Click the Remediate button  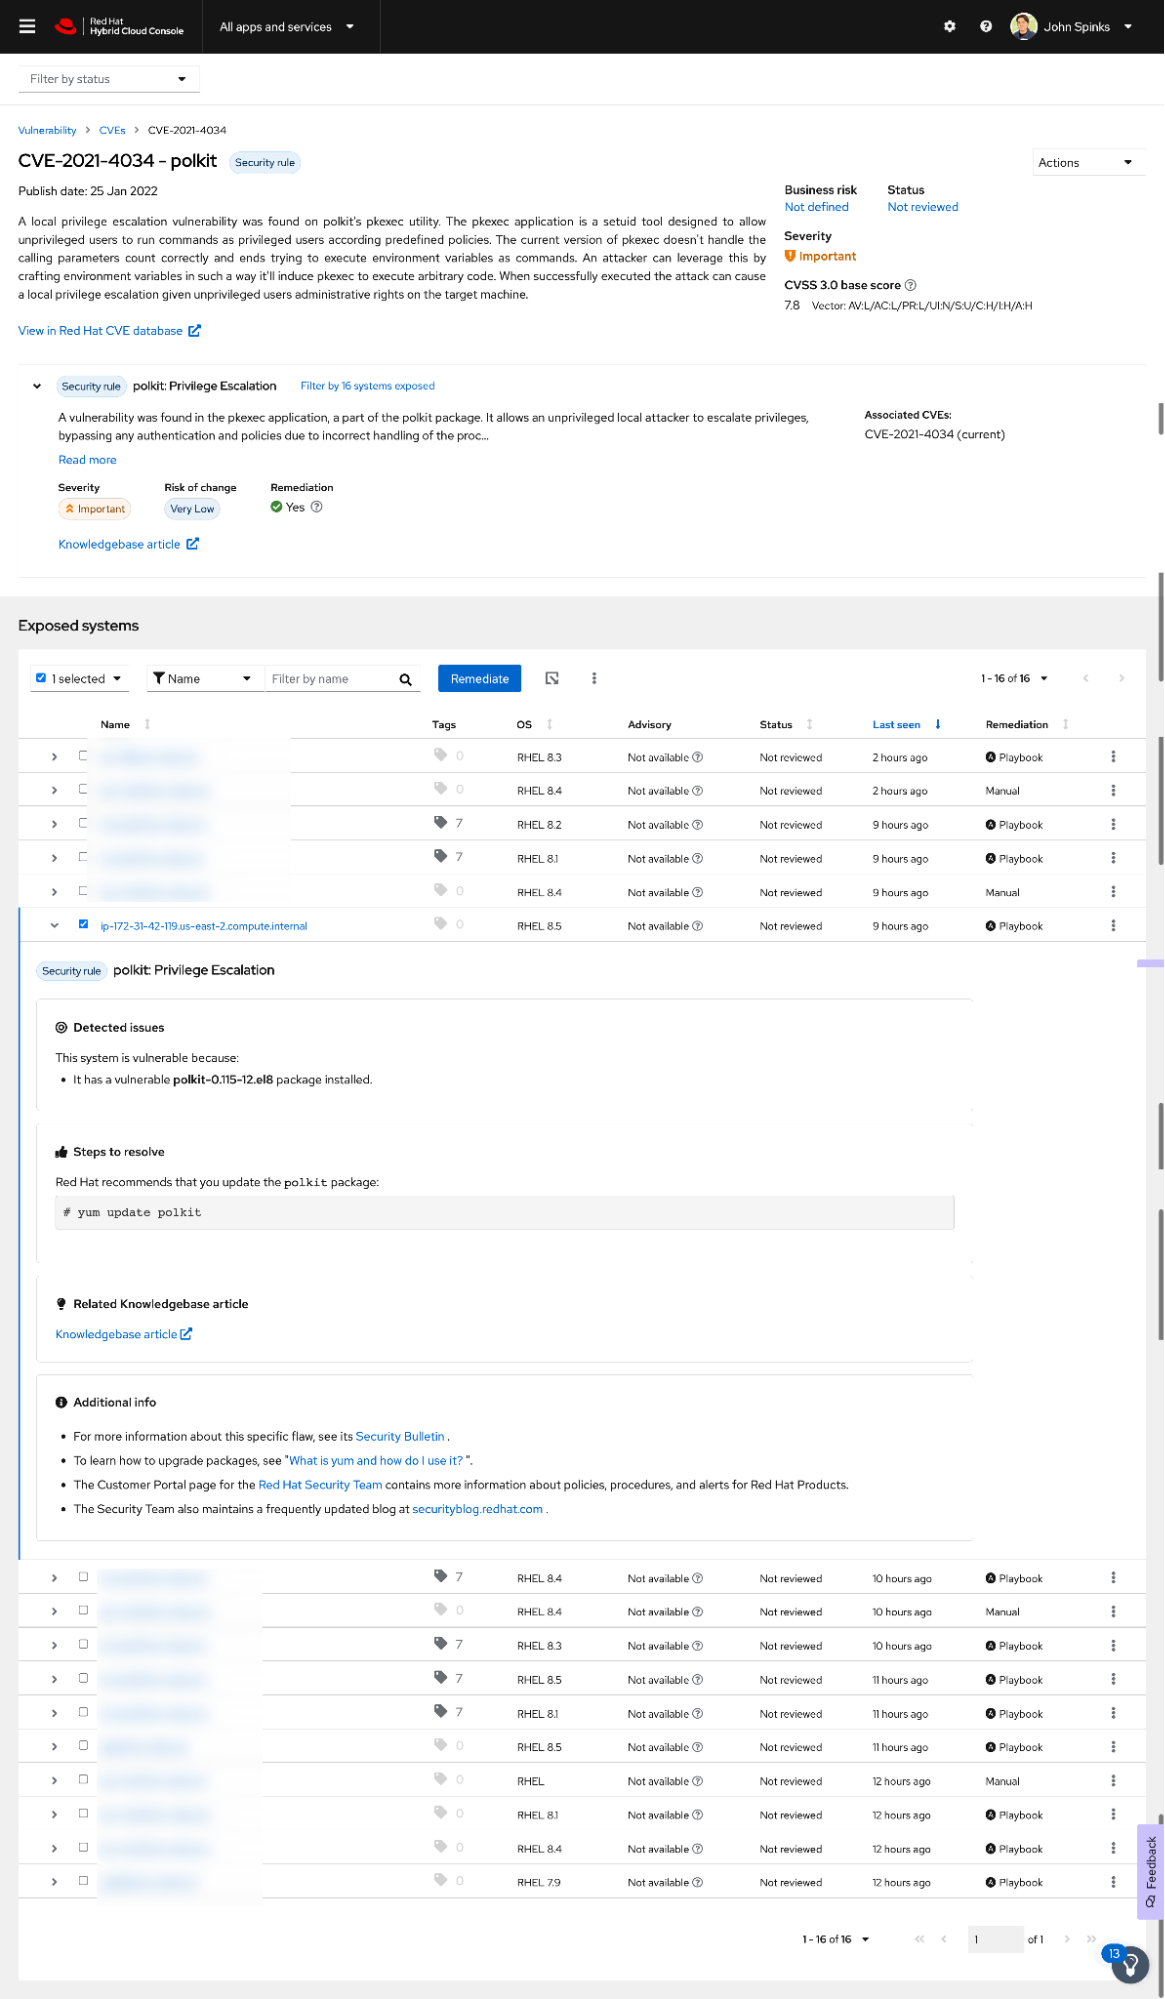479,679
